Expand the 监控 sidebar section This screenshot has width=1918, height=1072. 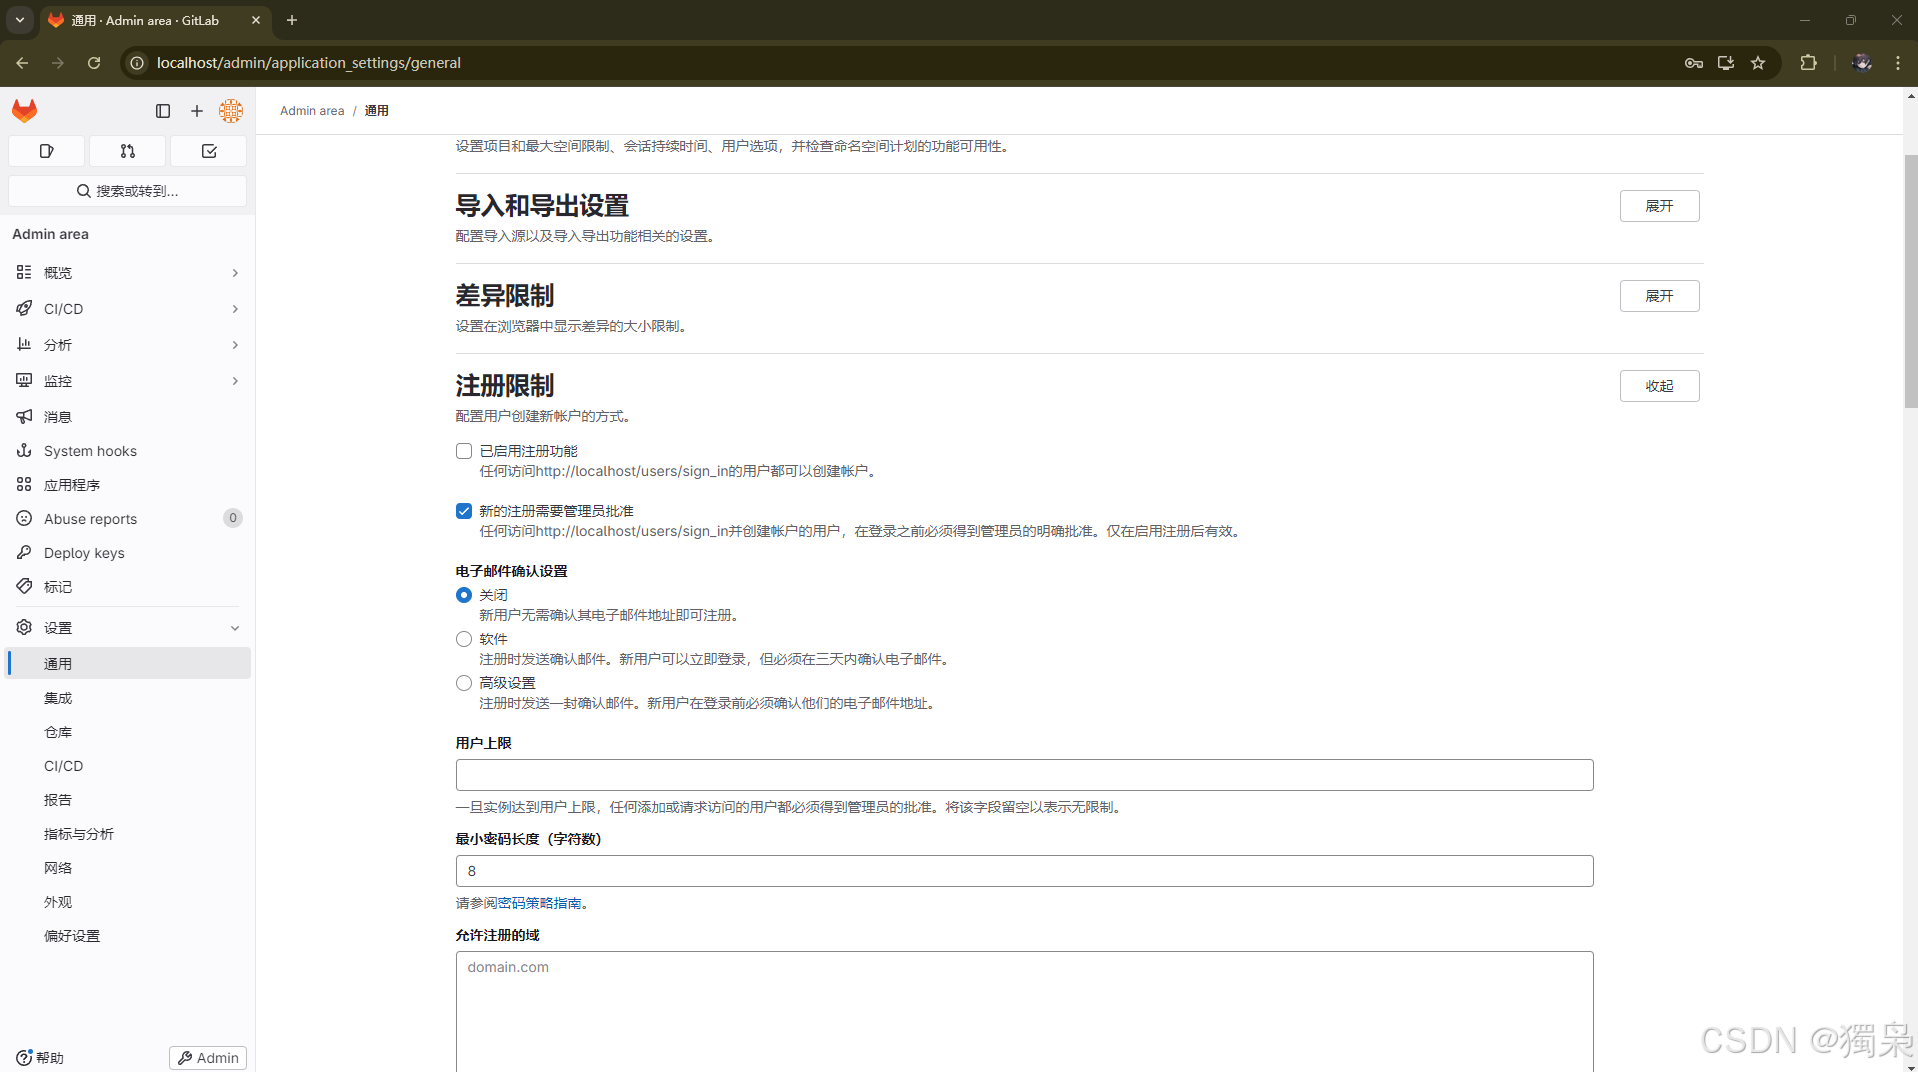(235, 381)
